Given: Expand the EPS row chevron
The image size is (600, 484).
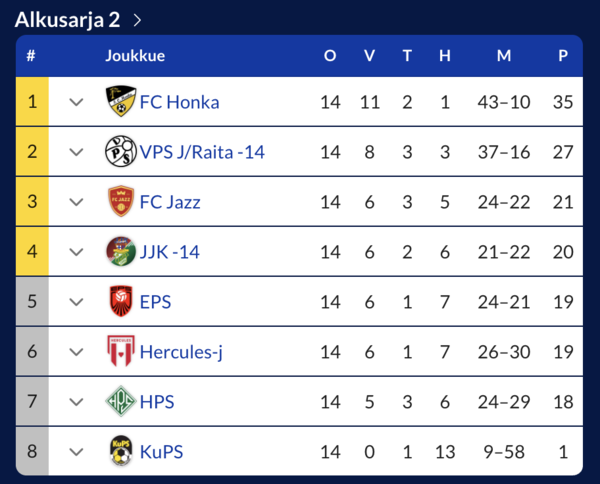Looking at the screenshot, I should [77, 302].
